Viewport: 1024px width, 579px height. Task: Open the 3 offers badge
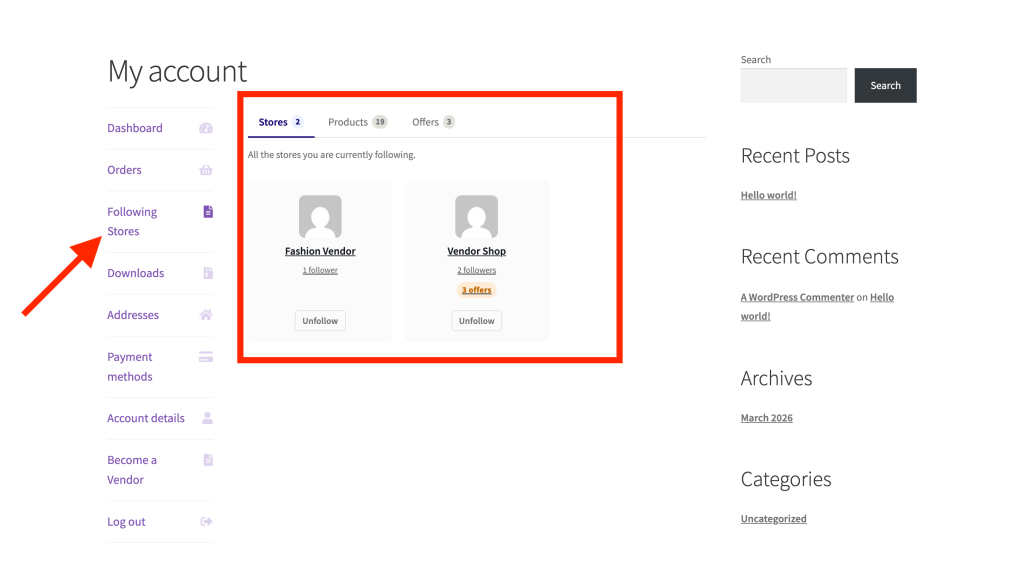click(x=477, y=290)
